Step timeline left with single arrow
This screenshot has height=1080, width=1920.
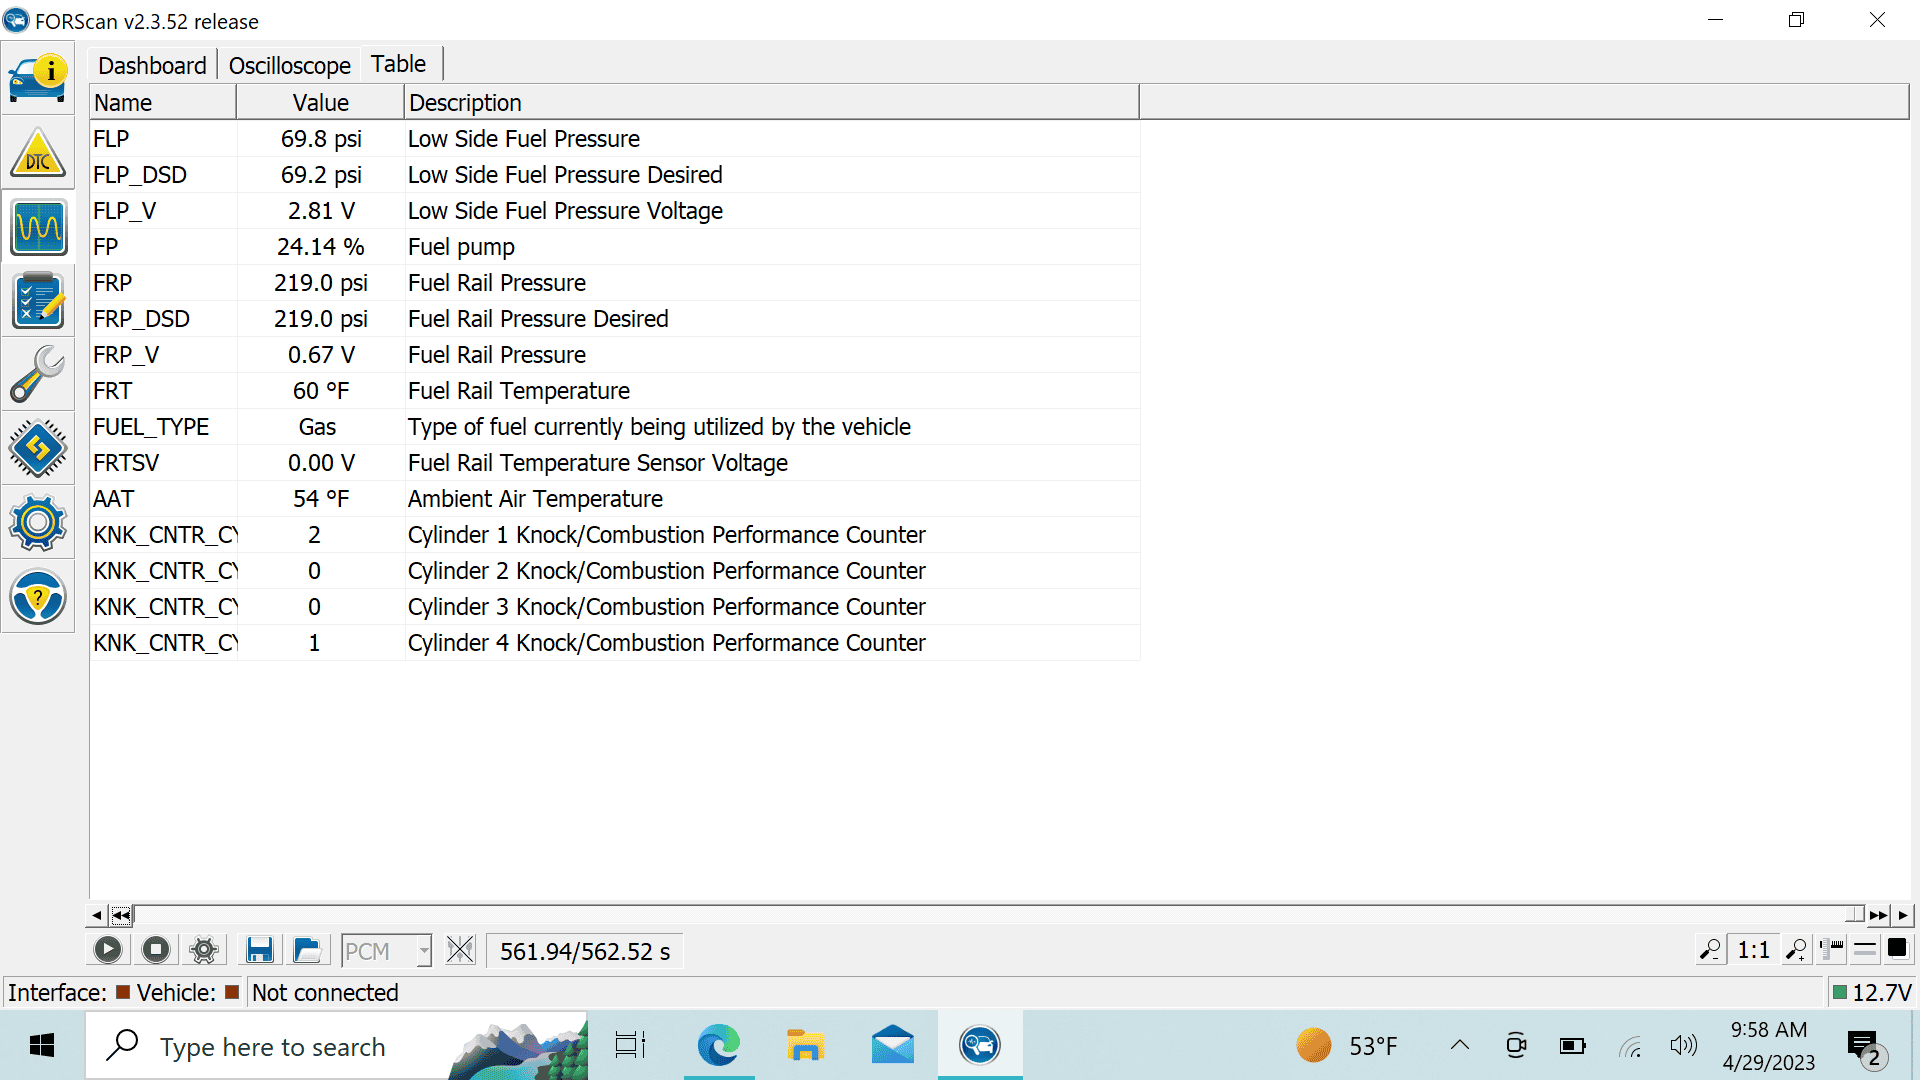pos(96,915)
